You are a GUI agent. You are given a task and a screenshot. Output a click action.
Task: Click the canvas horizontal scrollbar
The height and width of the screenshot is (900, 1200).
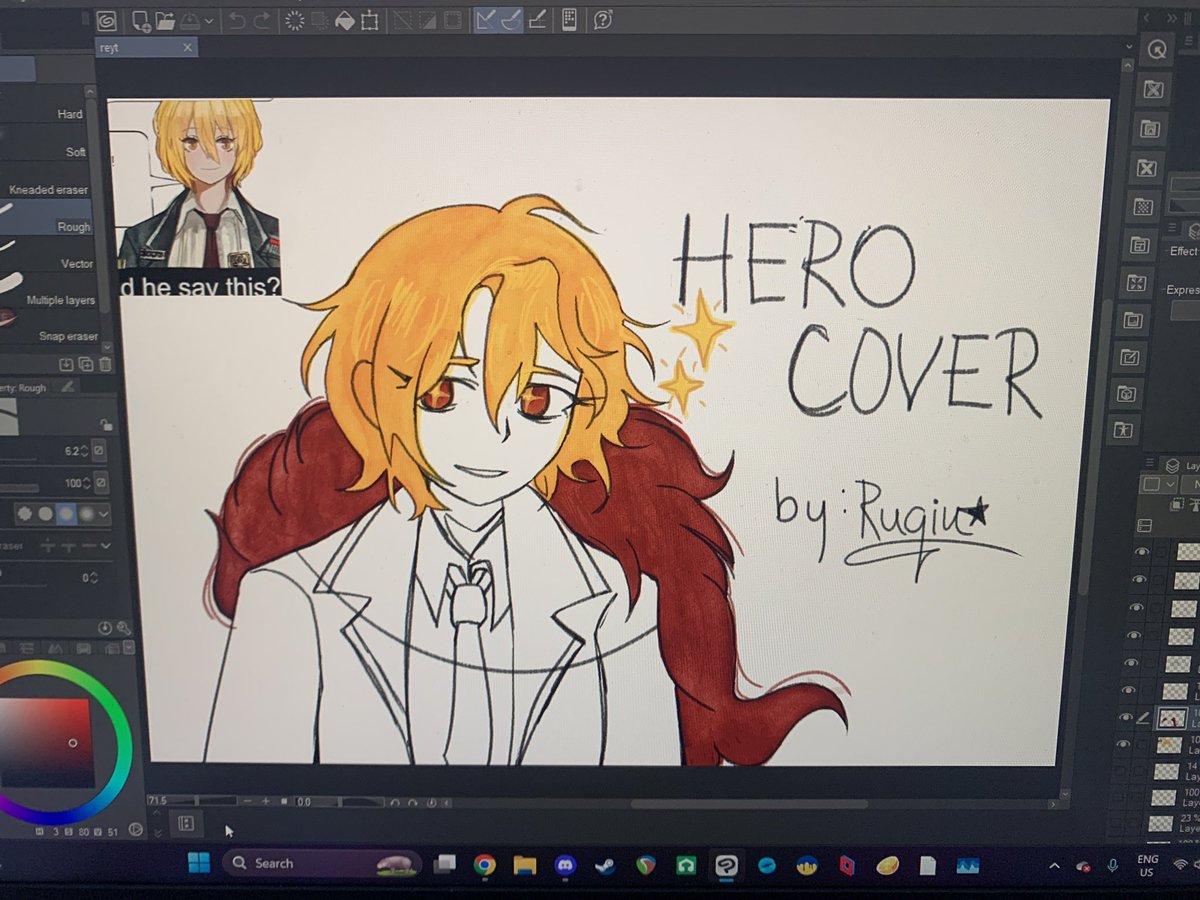pyautogui.click(x=750, y=803)
